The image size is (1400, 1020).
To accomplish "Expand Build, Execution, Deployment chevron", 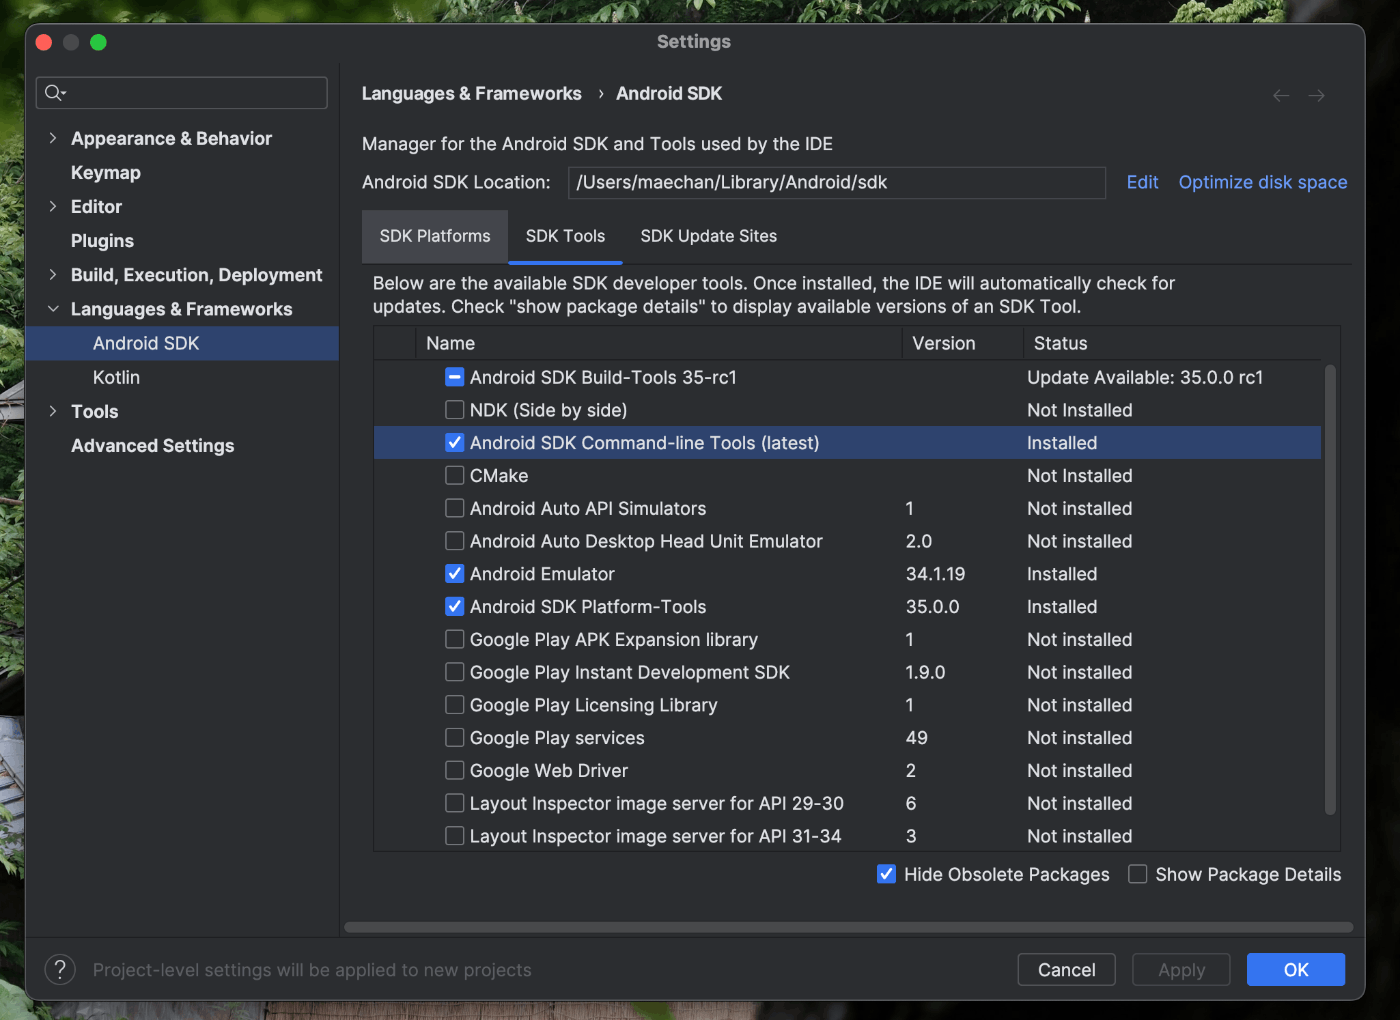I will click(52, 274).
